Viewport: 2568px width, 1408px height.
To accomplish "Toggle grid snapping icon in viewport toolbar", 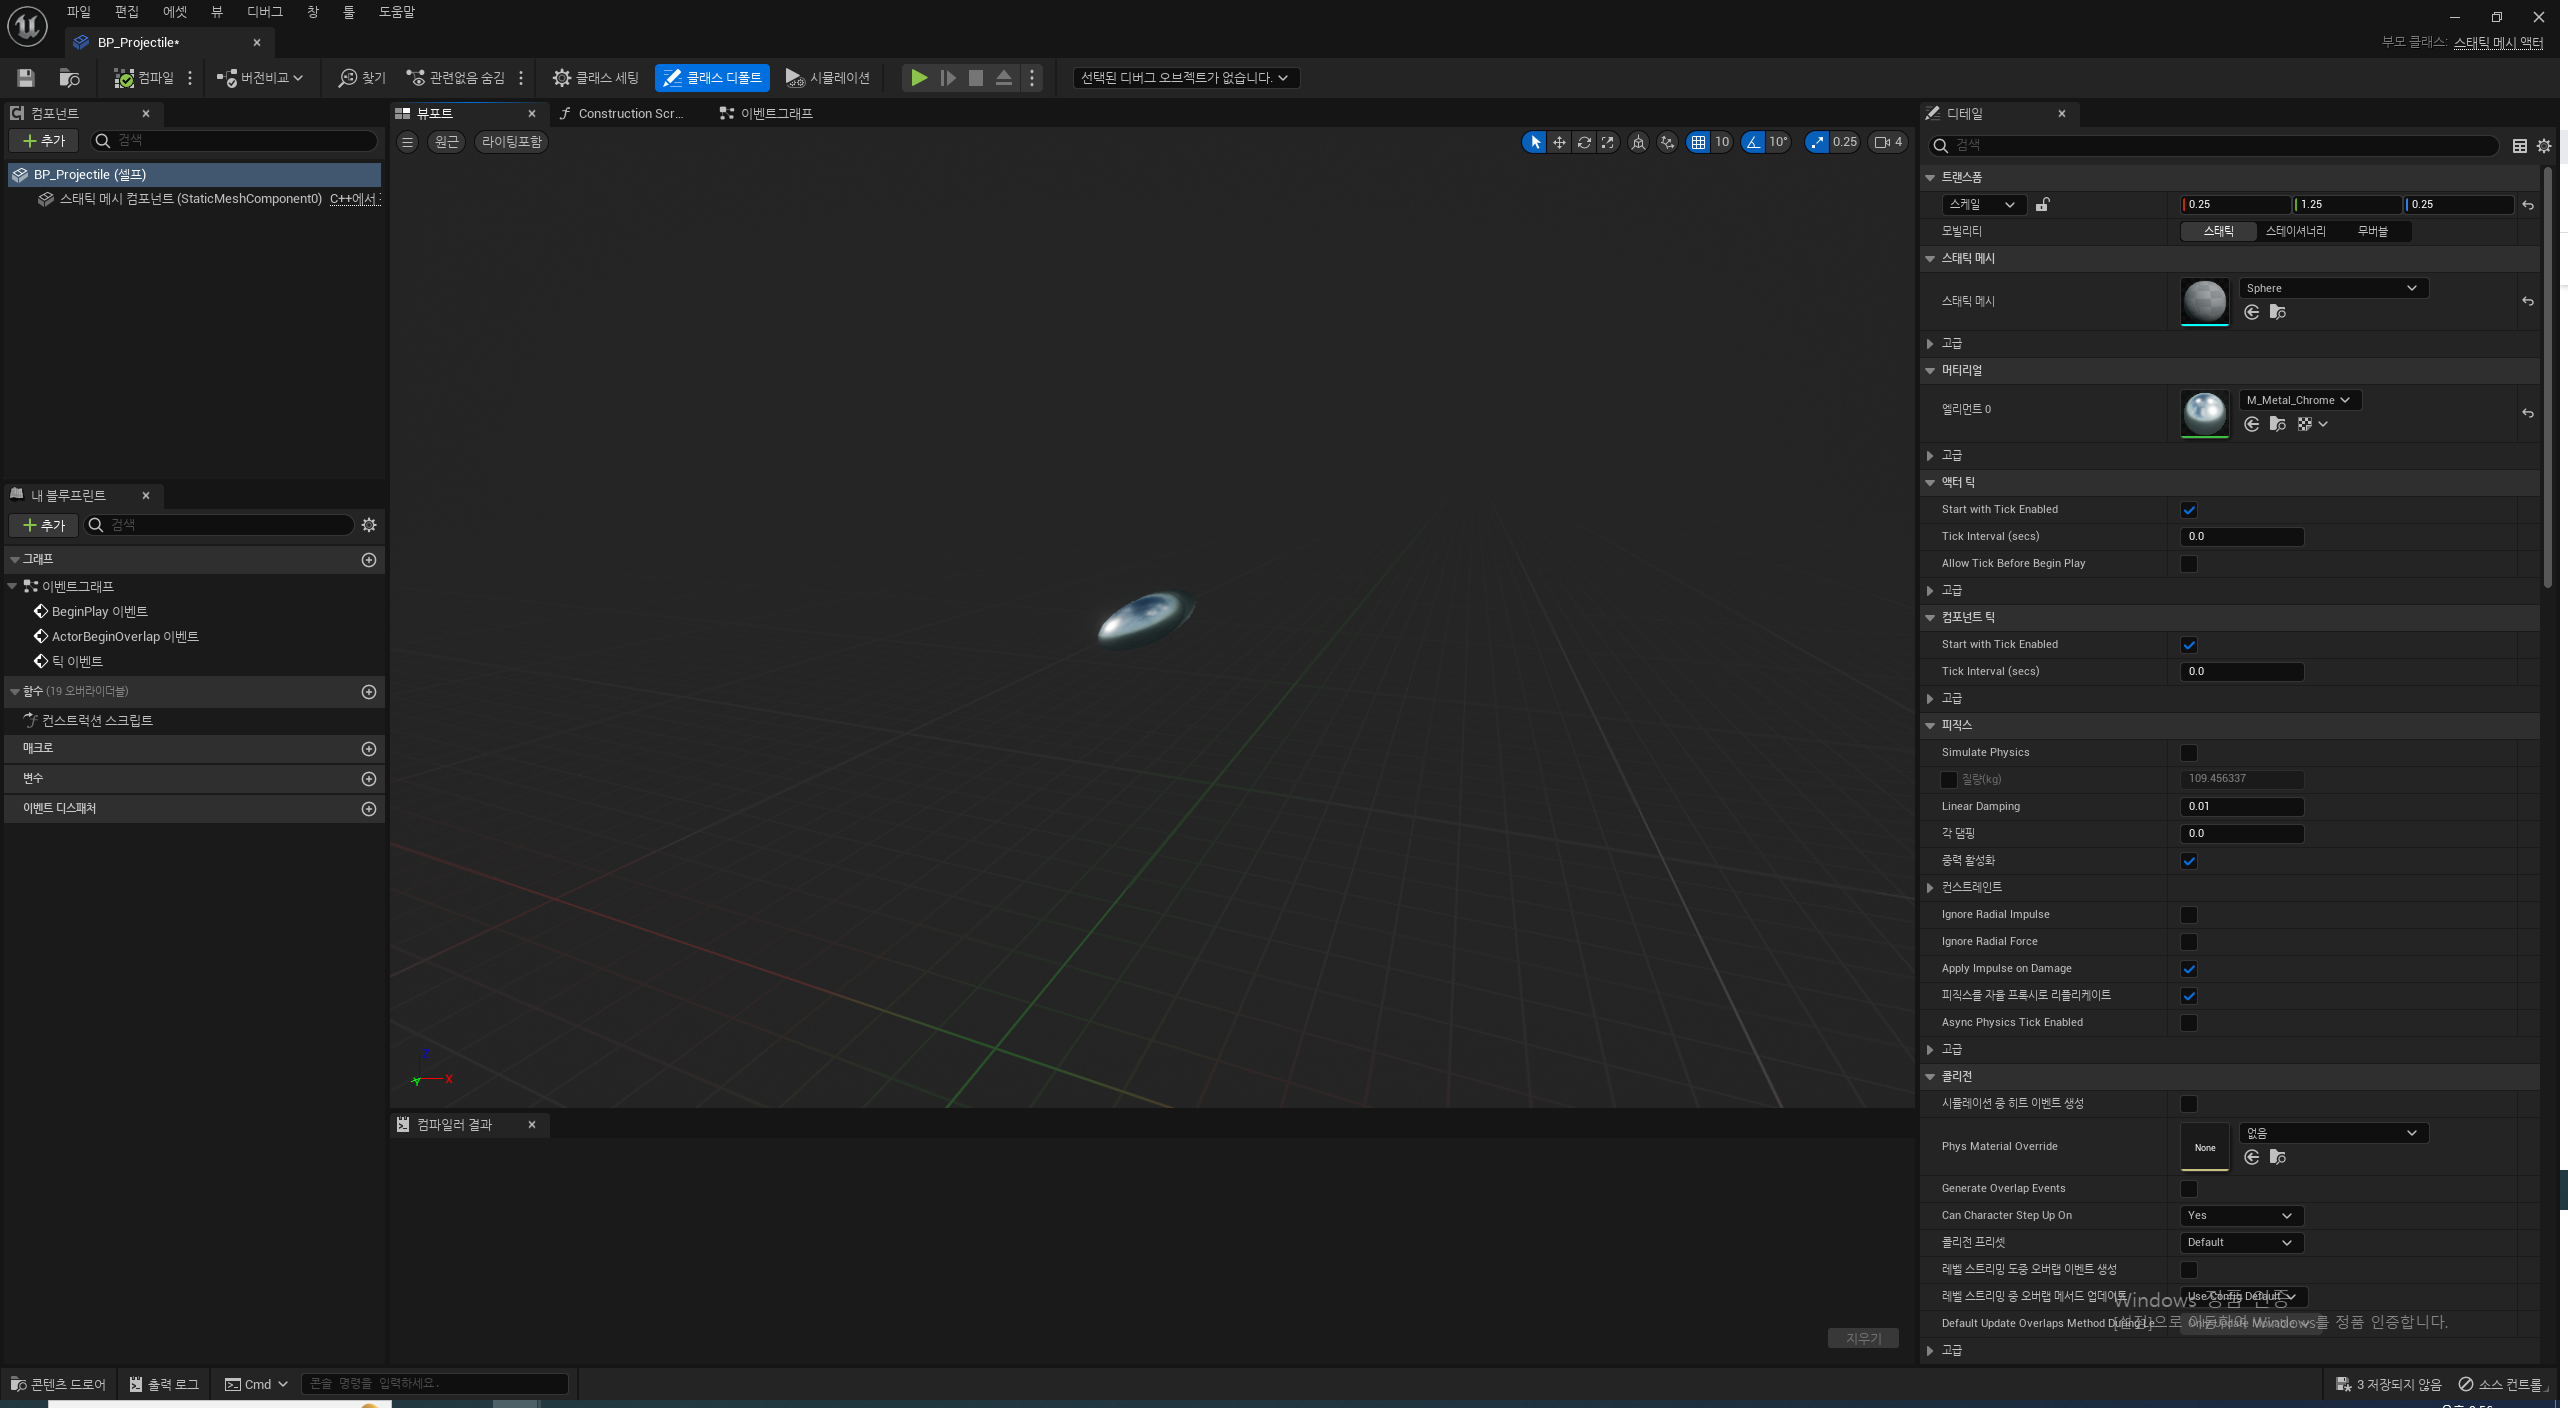I will tap(1698, 142).
